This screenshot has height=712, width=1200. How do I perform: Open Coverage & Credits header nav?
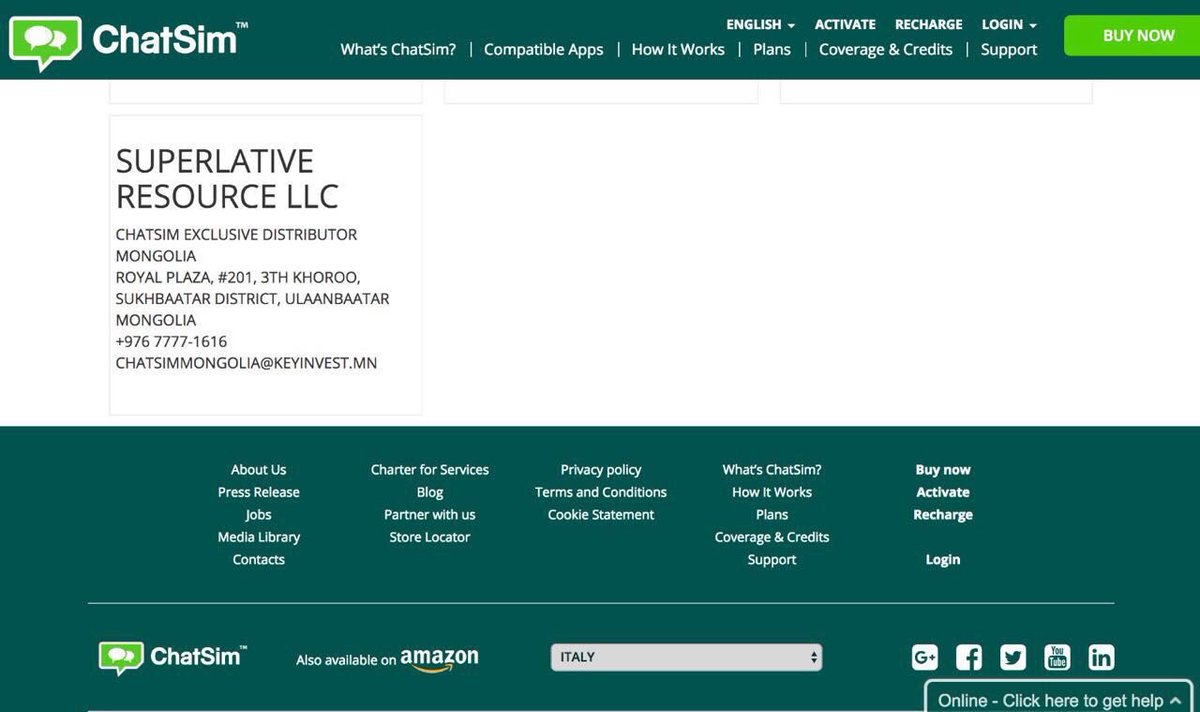(x=886, y=49)
